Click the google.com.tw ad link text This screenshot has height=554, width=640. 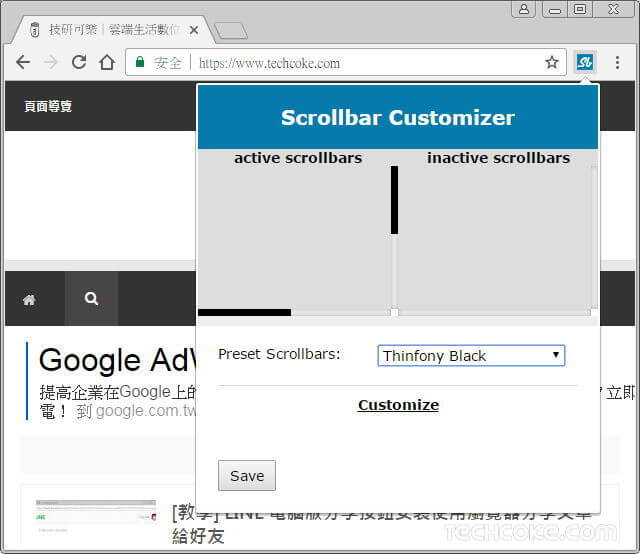click(145, 411)
